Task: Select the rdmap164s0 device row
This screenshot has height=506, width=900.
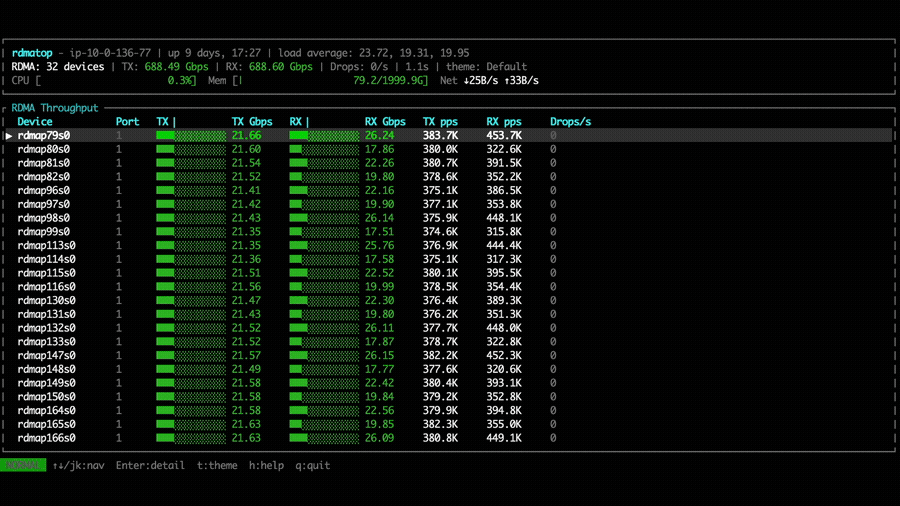Action: [x=448, y=411]
